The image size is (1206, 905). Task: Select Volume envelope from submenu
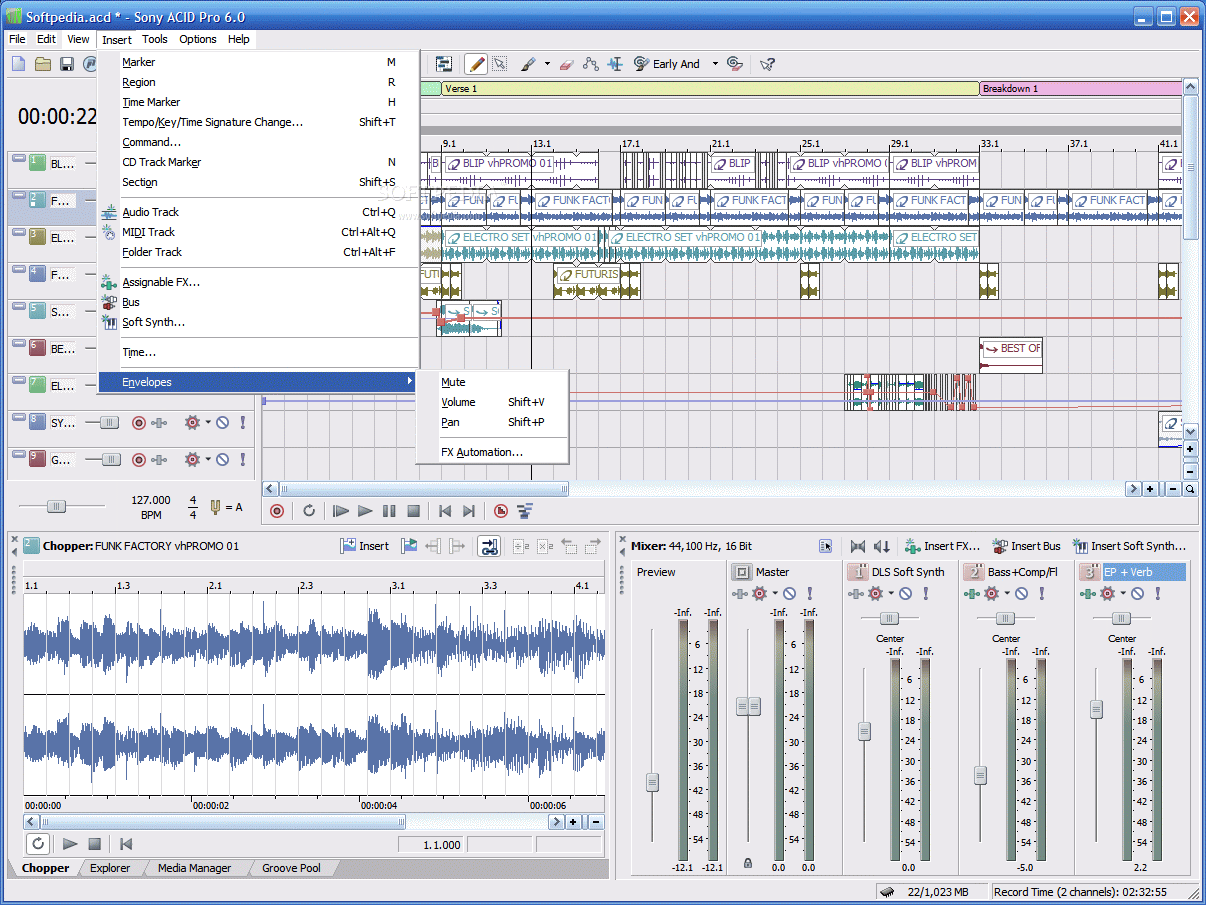[492, 402]
